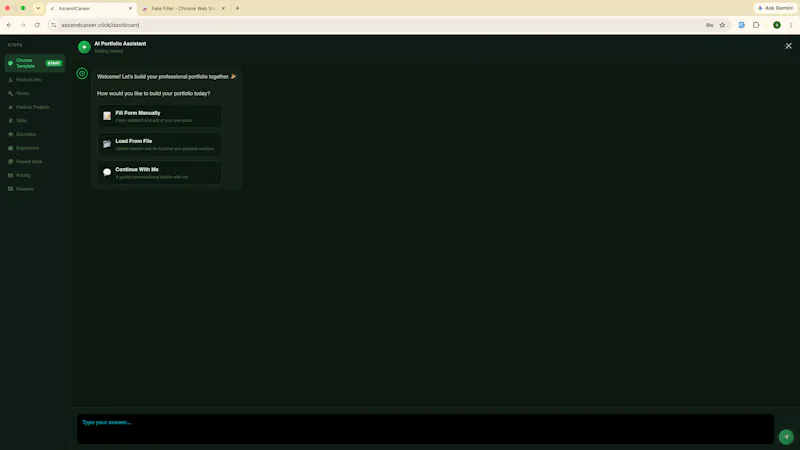Image resolution: width=800 pixels, height=450 pixels.
Task: Open Chrome three-dot menu
Action: click(x=791, y=25)
